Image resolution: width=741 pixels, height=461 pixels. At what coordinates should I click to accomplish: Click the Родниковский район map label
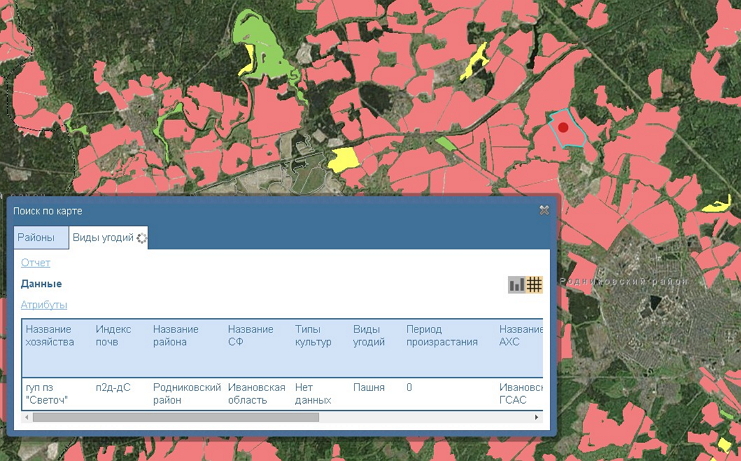click(x=624, y=282)
